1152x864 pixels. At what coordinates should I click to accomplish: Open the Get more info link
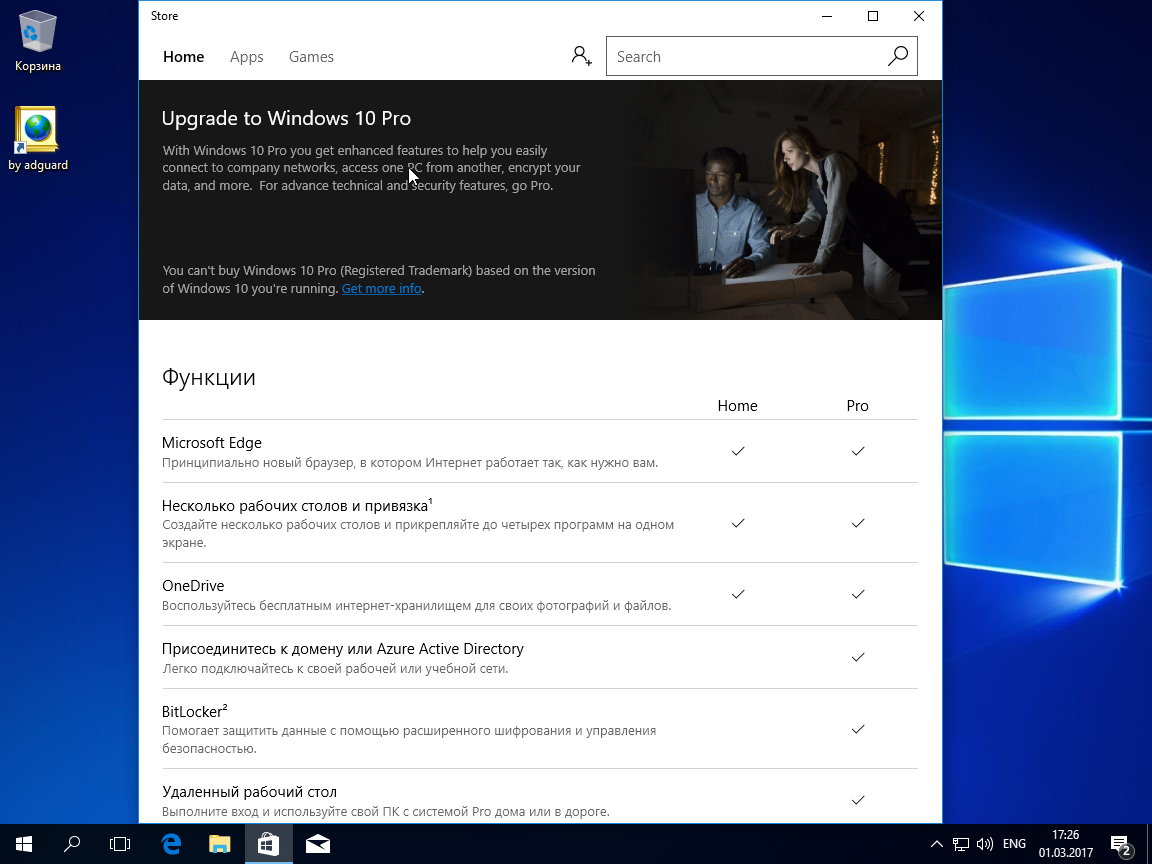[x=381, y=289]
